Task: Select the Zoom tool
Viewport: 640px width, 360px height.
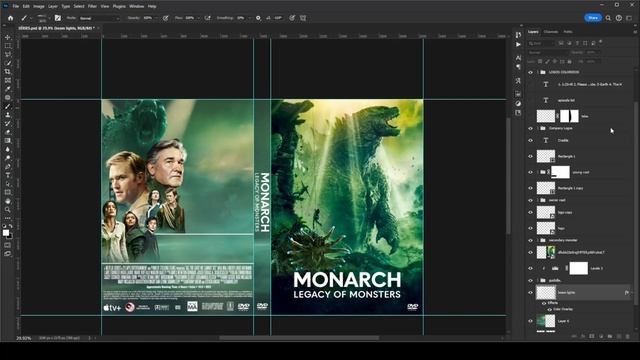Action: [x=8, y=209]
